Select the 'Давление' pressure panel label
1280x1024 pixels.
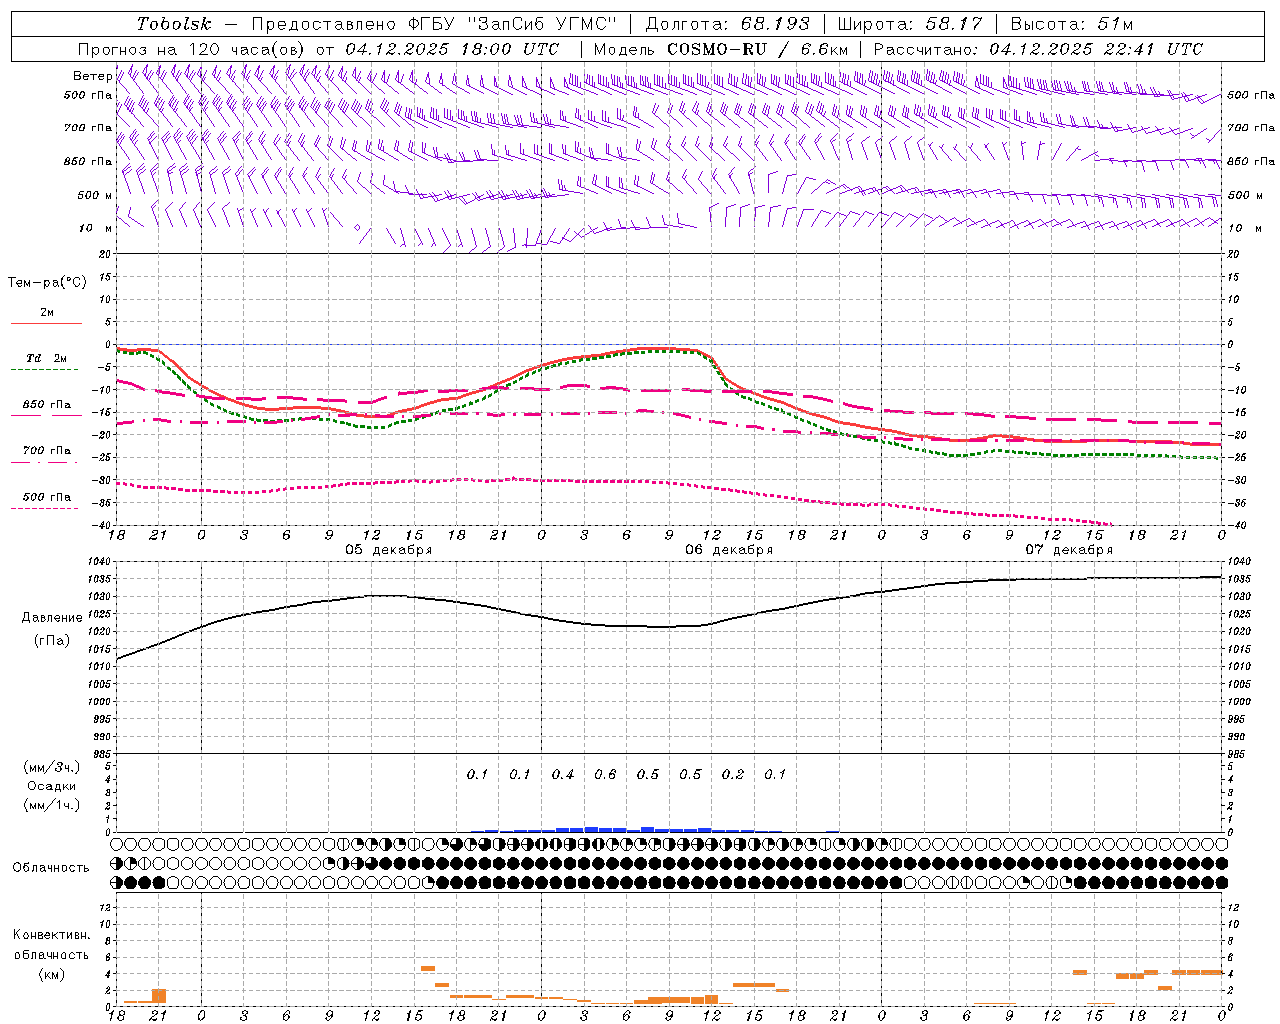point(52,618)
